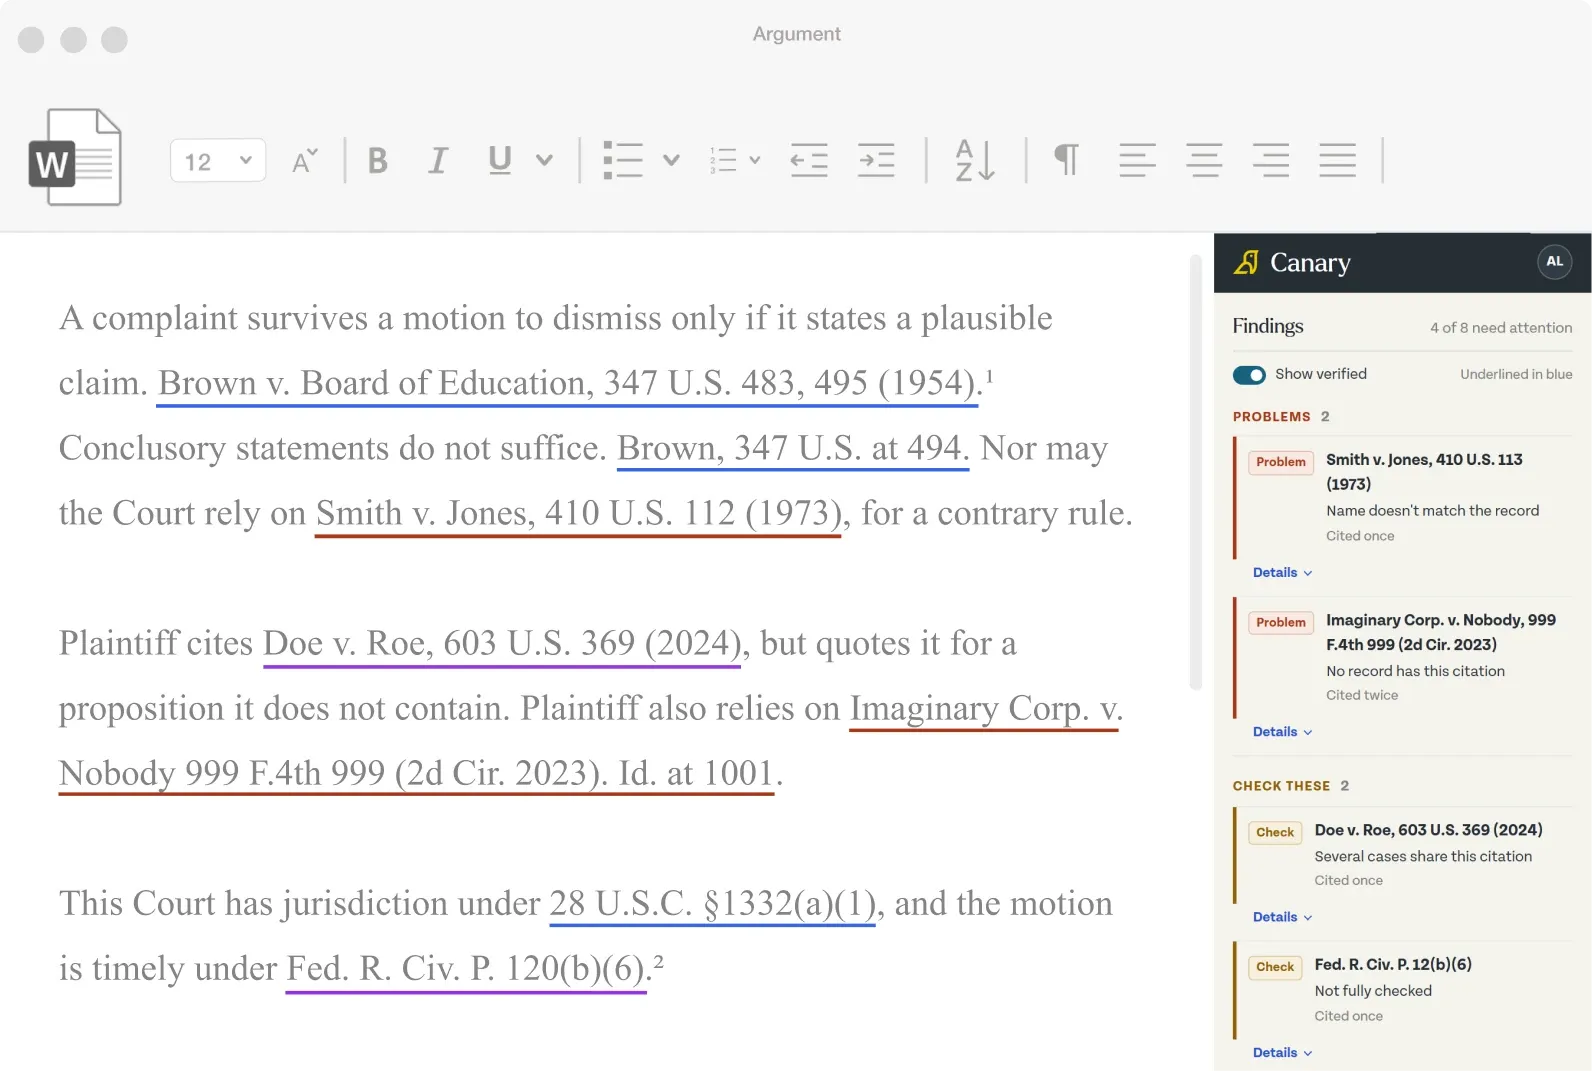This screenshot has width=1592, height=1071.
Task: Apply a bulleted list
Action: (623, 160)
